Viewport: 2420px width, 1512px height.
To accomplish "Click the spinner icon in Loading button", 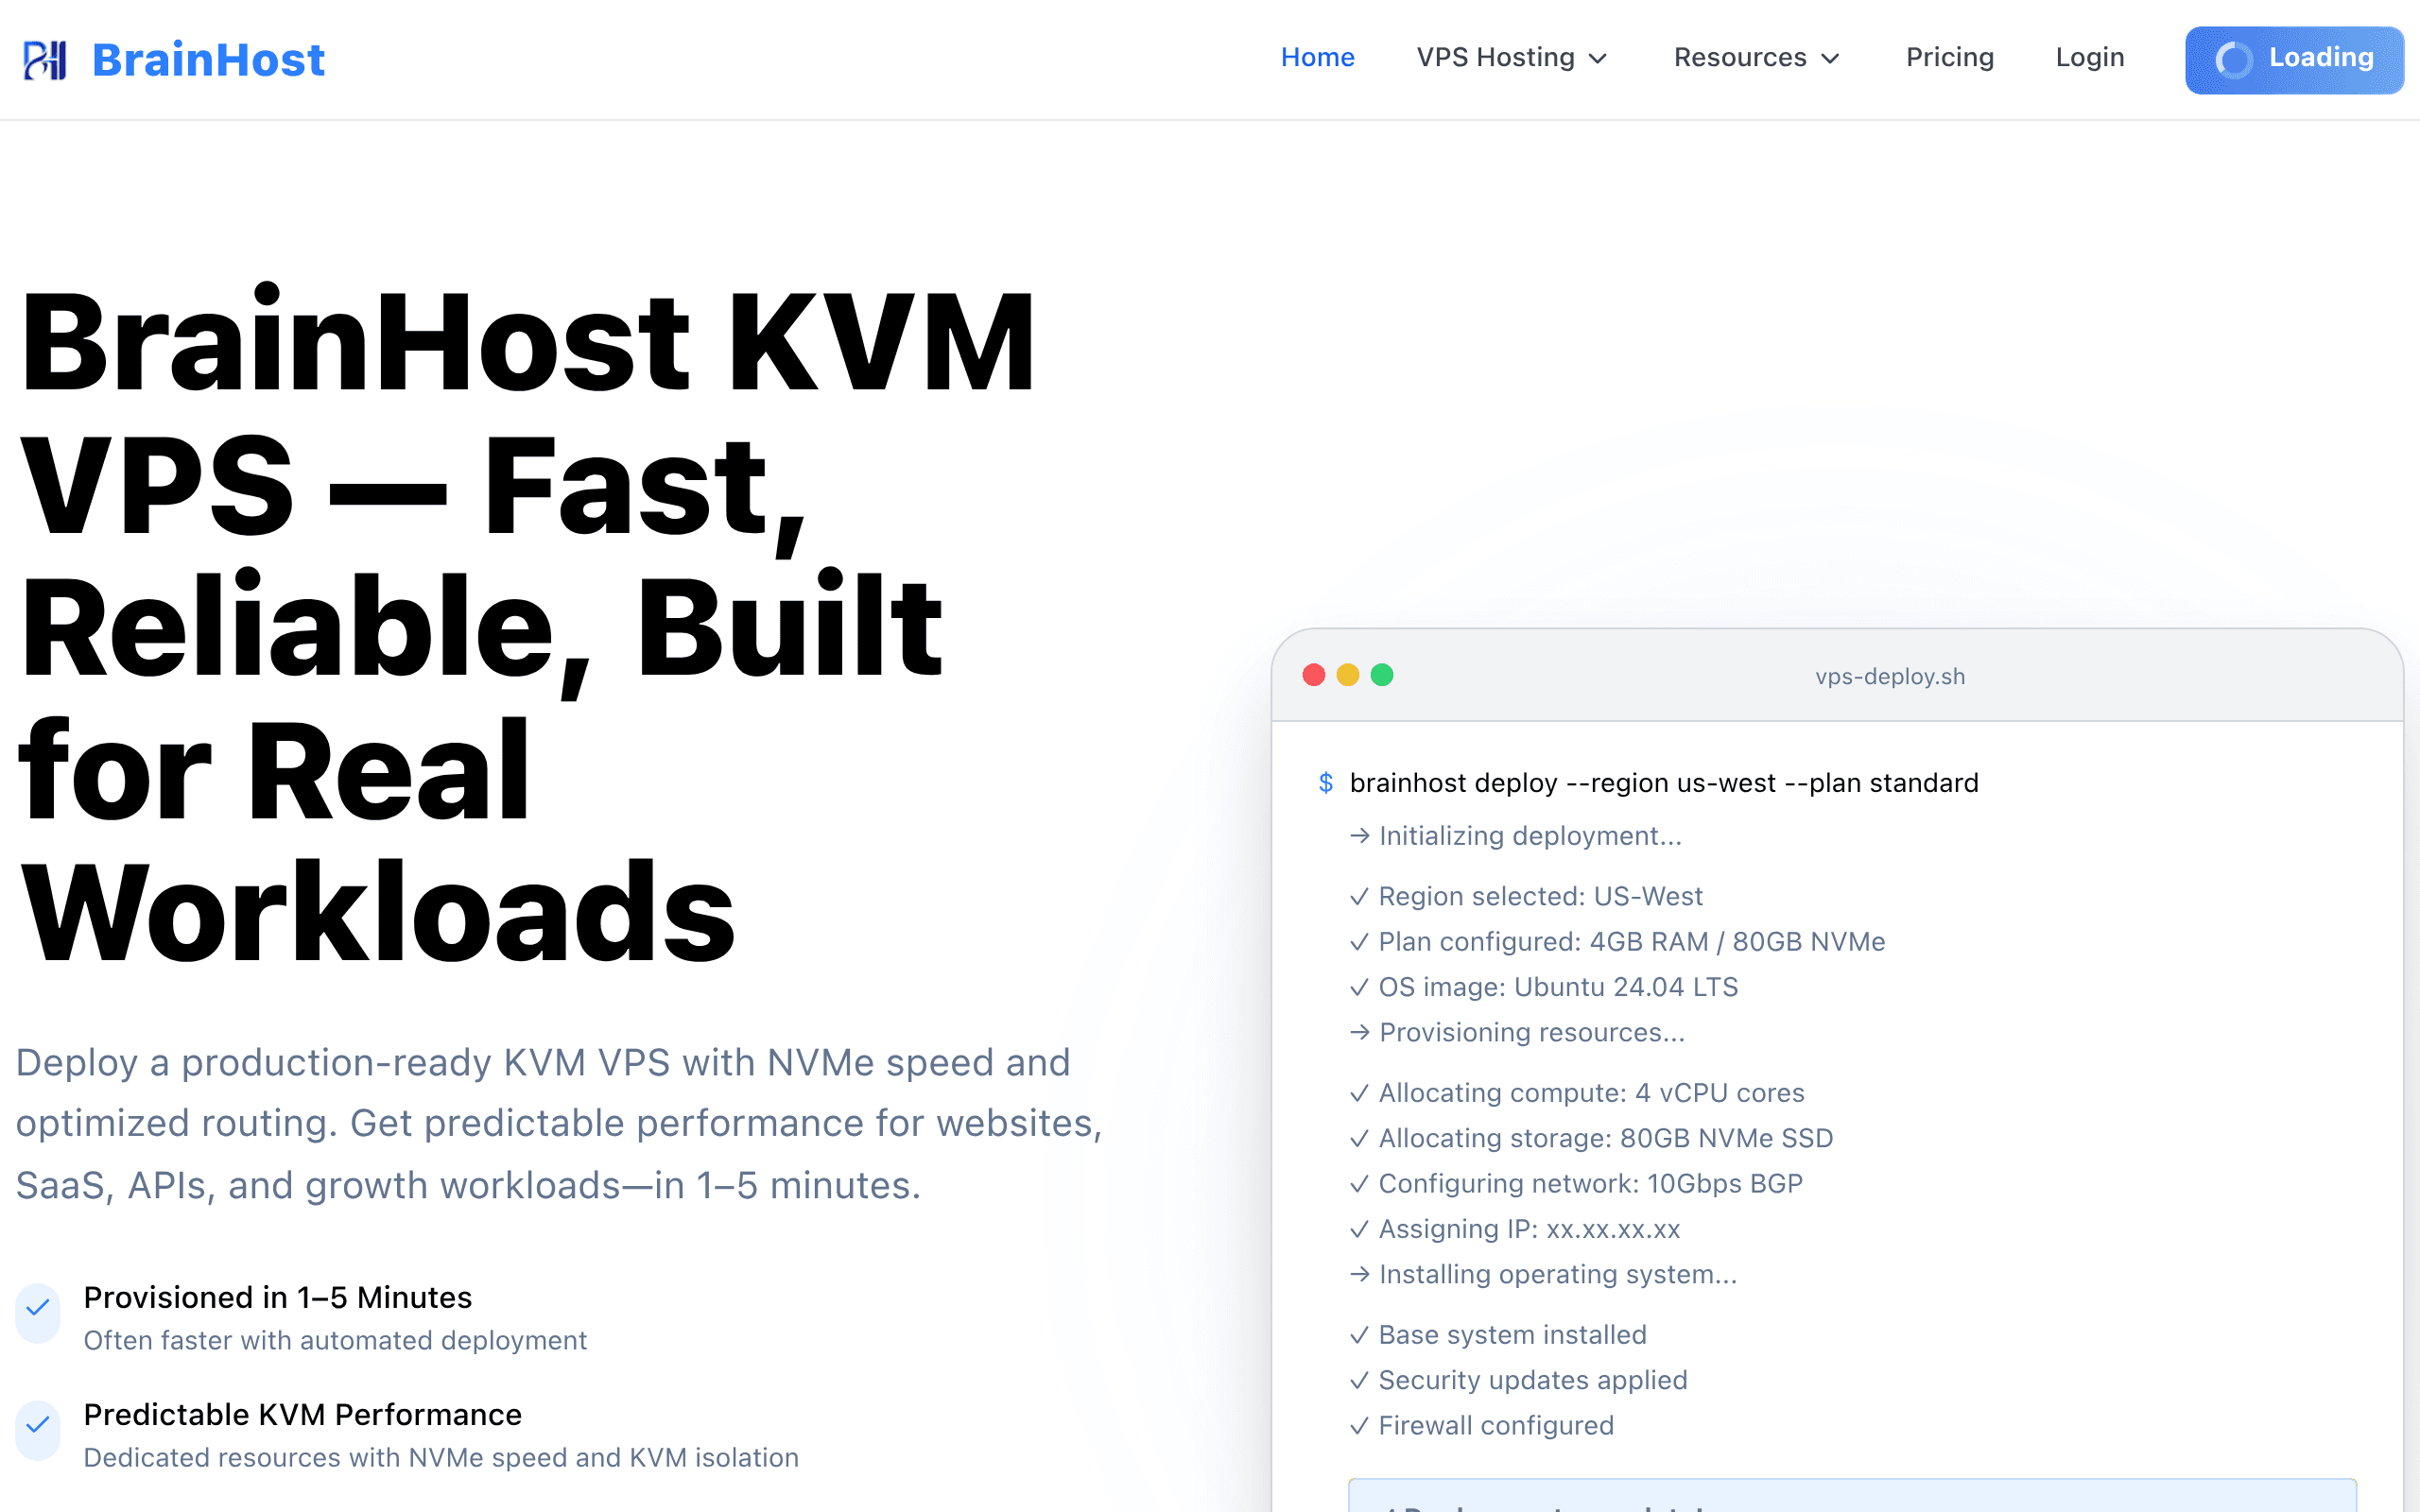I will (2234, 60).
